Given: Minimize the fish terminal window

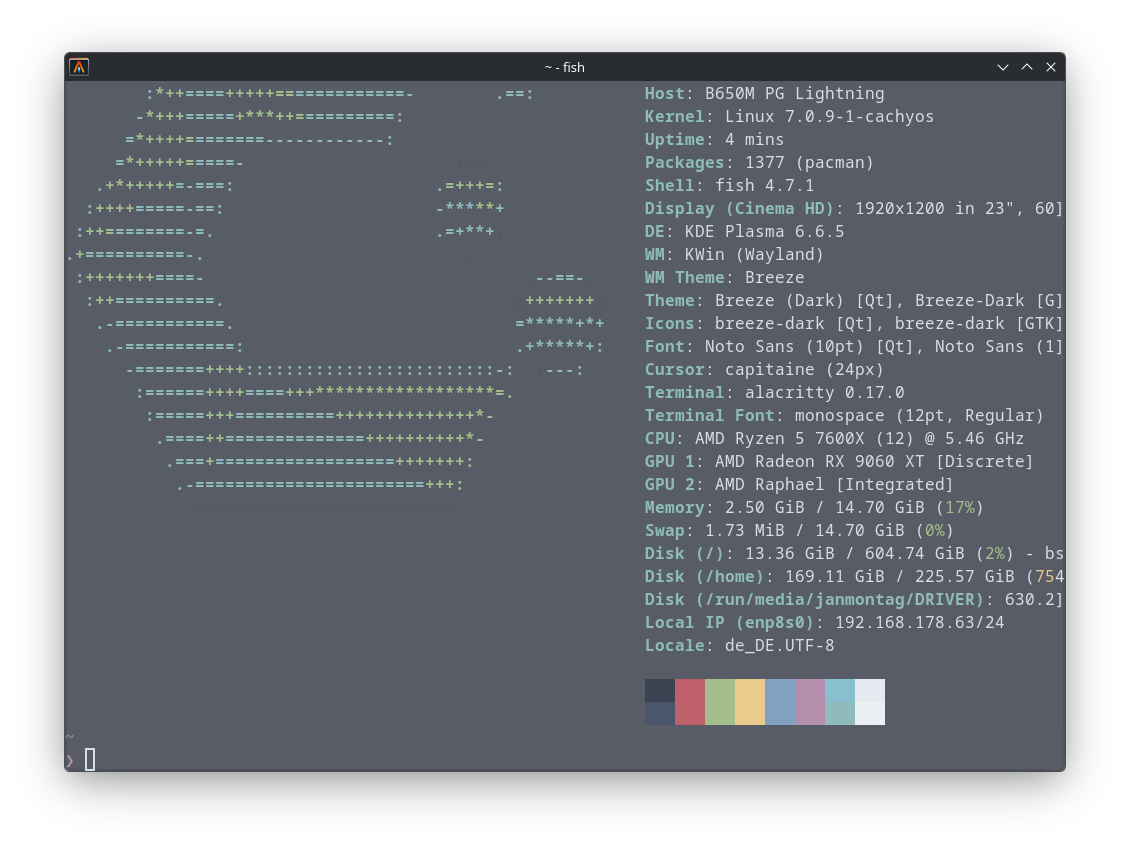Looking at the screenshot, I should pyautogui.click(x=1002, y=67).
